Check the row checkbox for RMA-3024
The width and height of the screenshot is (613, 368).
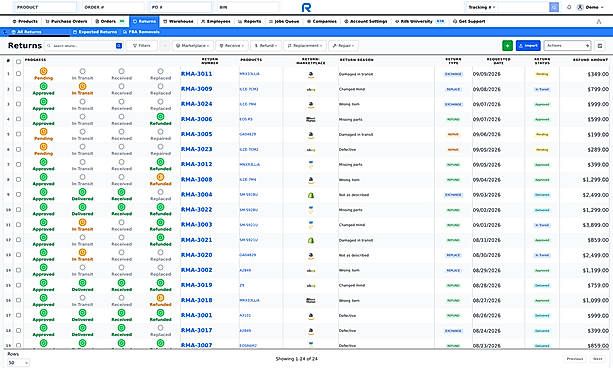[18, 104]
